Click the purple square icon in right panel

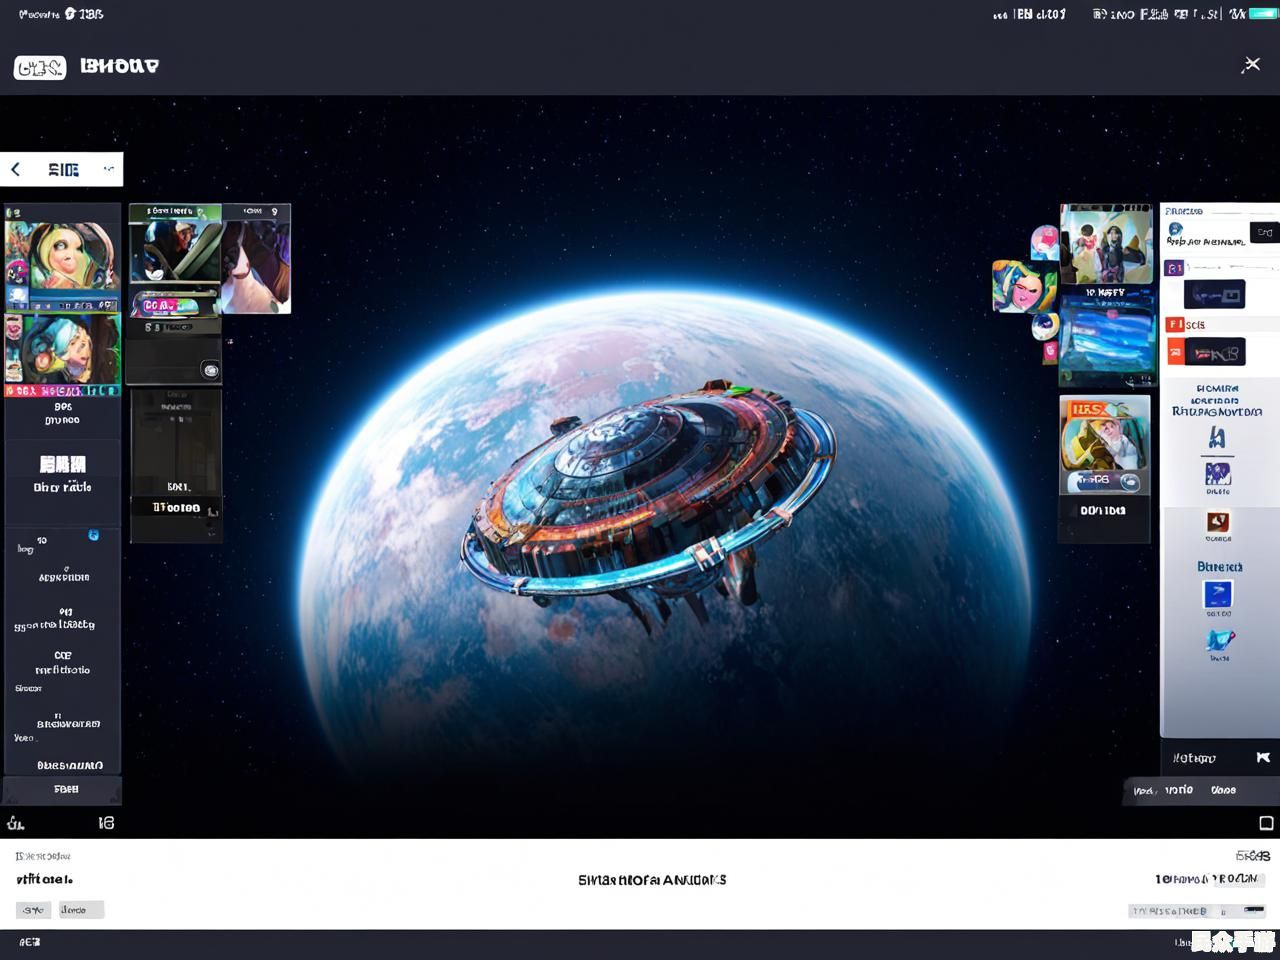pos(1175,268)
